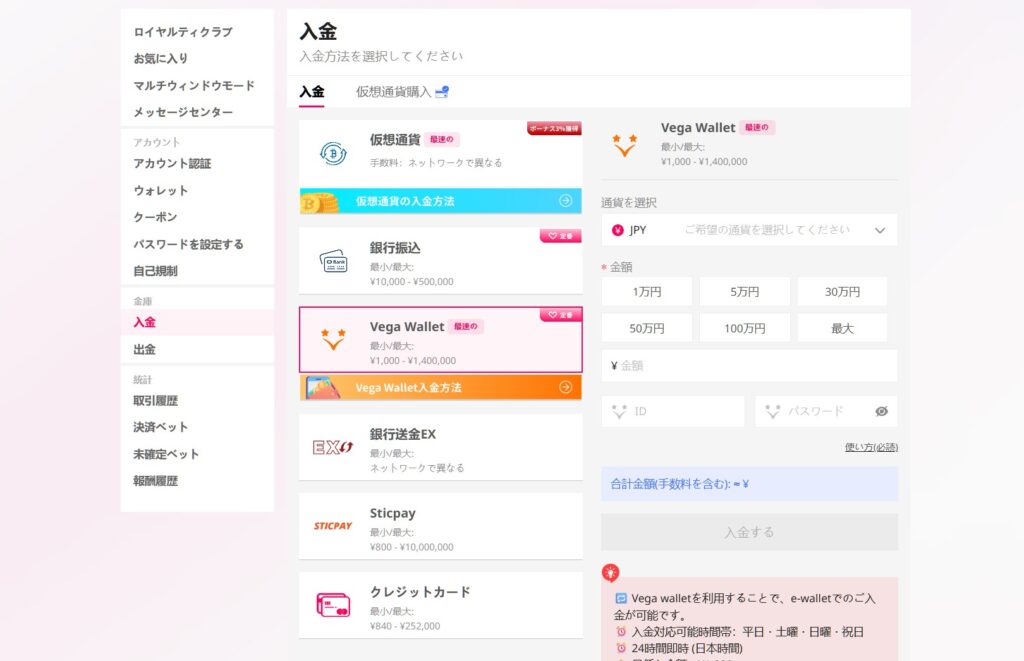Click the ボーナス3%獲得 ribbon badge
The width and height of the screenshot is (1024, 661).
(x=554, y=129)
